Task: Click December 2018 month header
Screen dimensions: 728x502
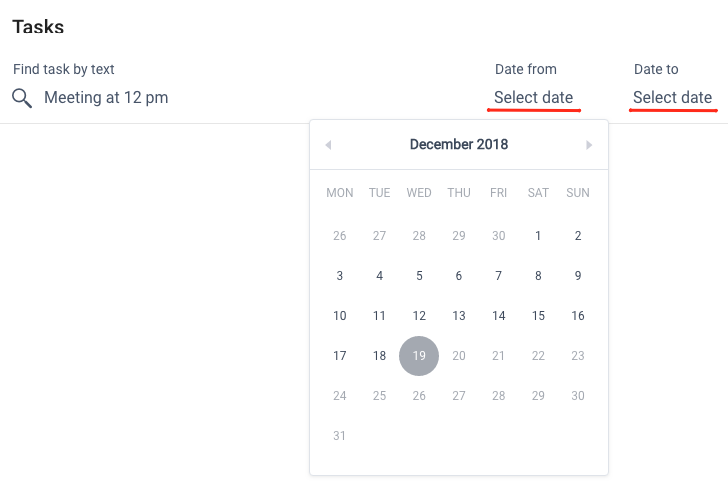Action: pos(459,144)
